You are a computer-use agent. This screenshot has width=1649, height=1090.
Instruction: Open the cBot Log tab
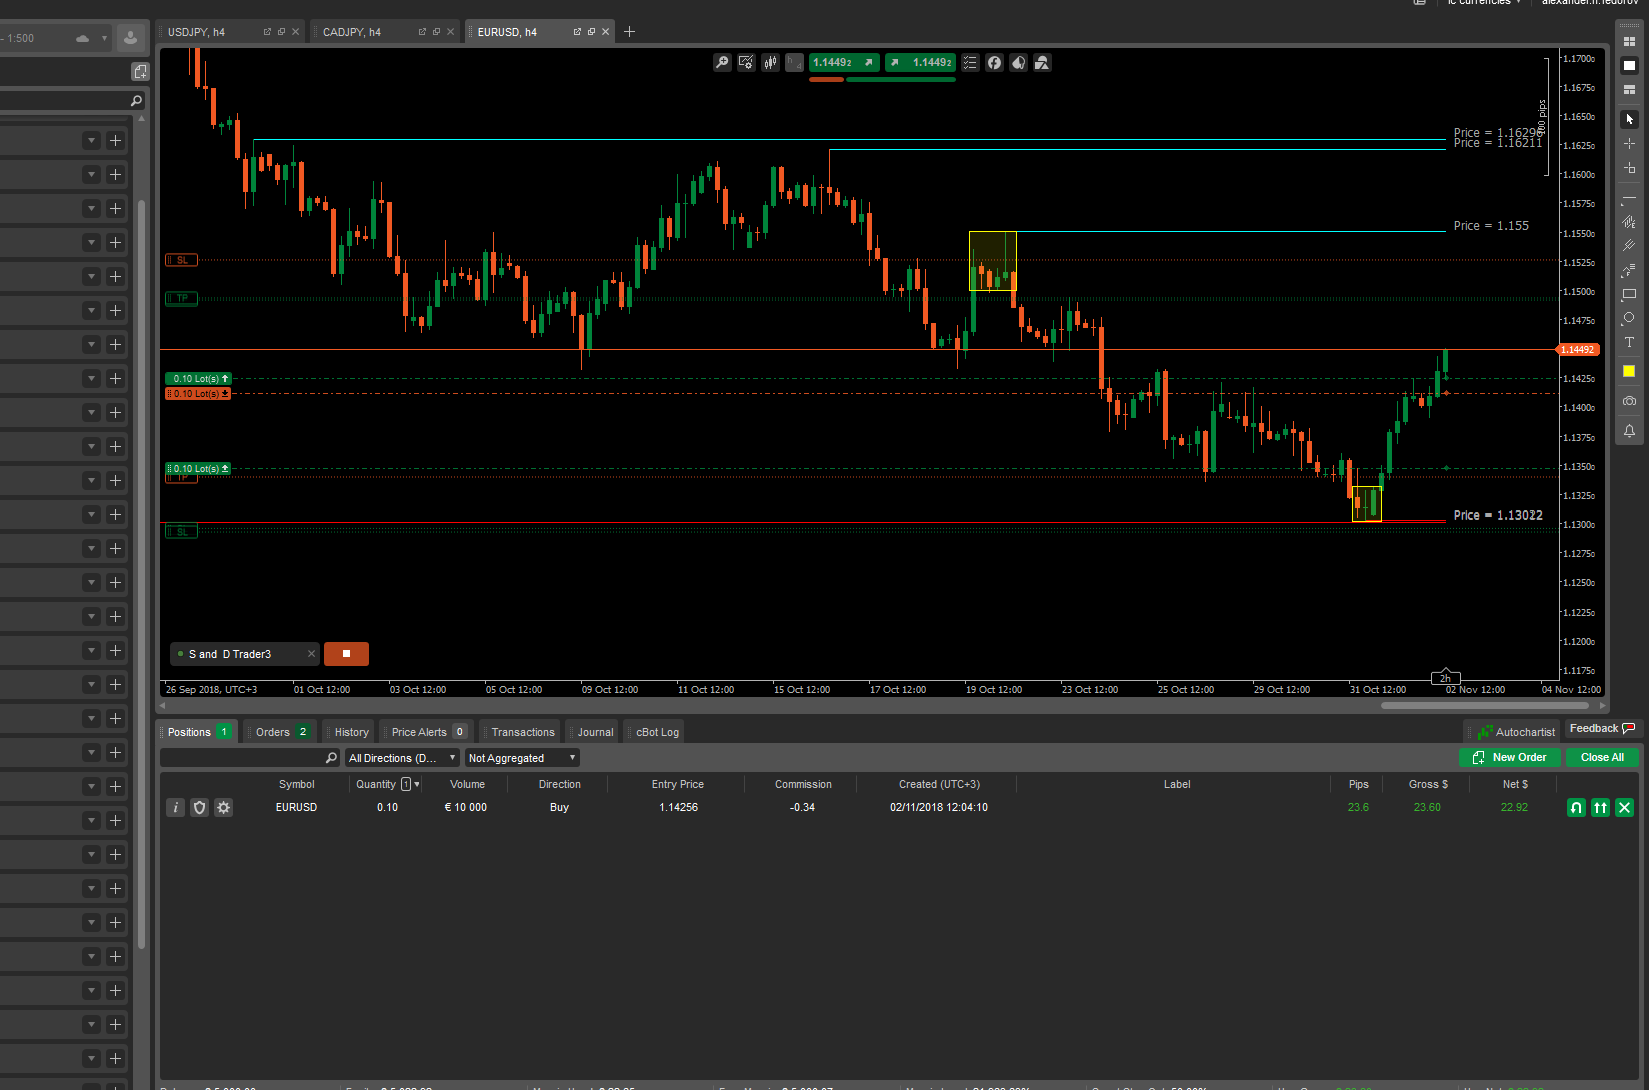click(x=657, y=732)
